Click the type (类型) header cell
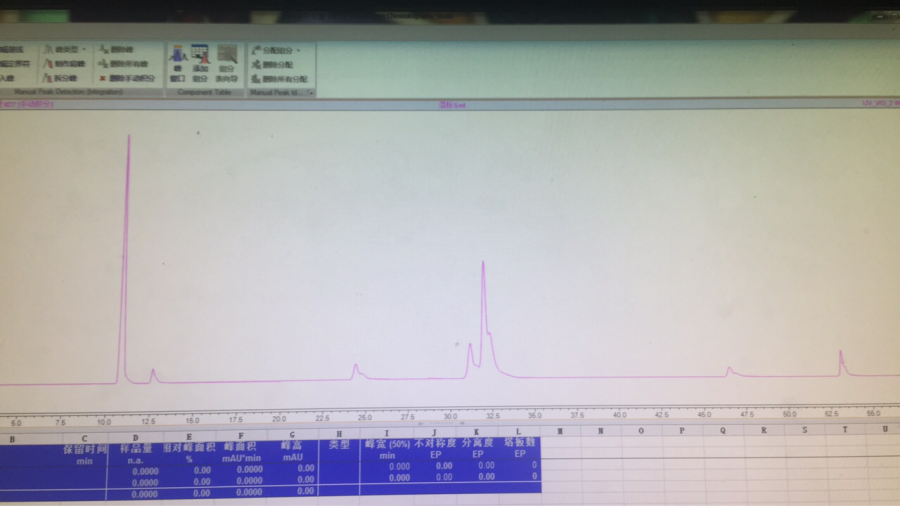The width and height of the screenshot is (900, 506). [x=339, y=445]
